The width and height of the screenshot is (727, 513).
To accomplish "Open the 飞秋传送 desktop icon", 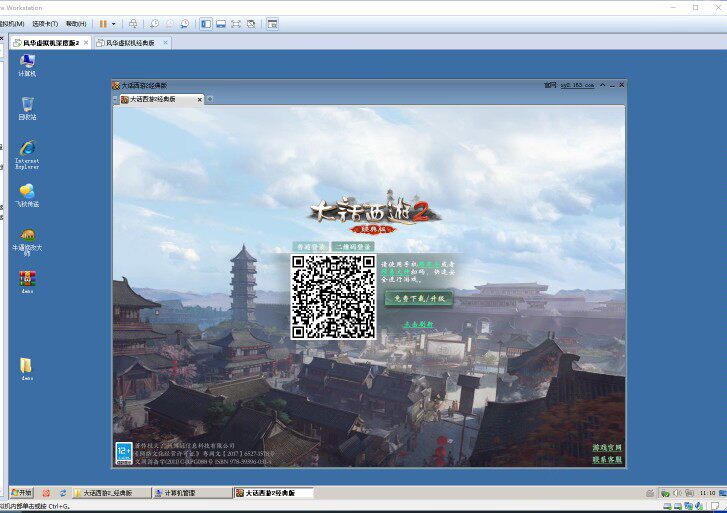I will pos(27,195).
